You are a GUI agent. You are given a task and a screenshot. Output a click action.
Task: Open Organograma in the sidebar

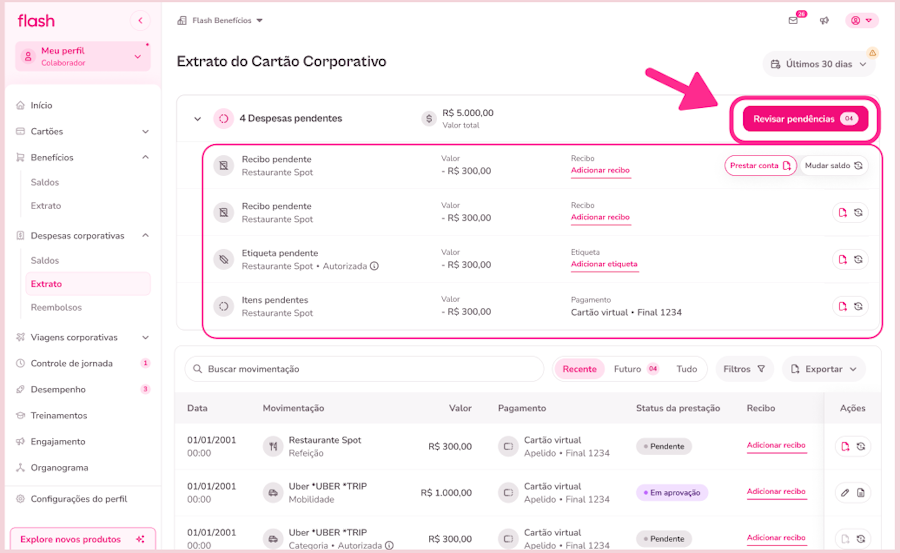59,467
